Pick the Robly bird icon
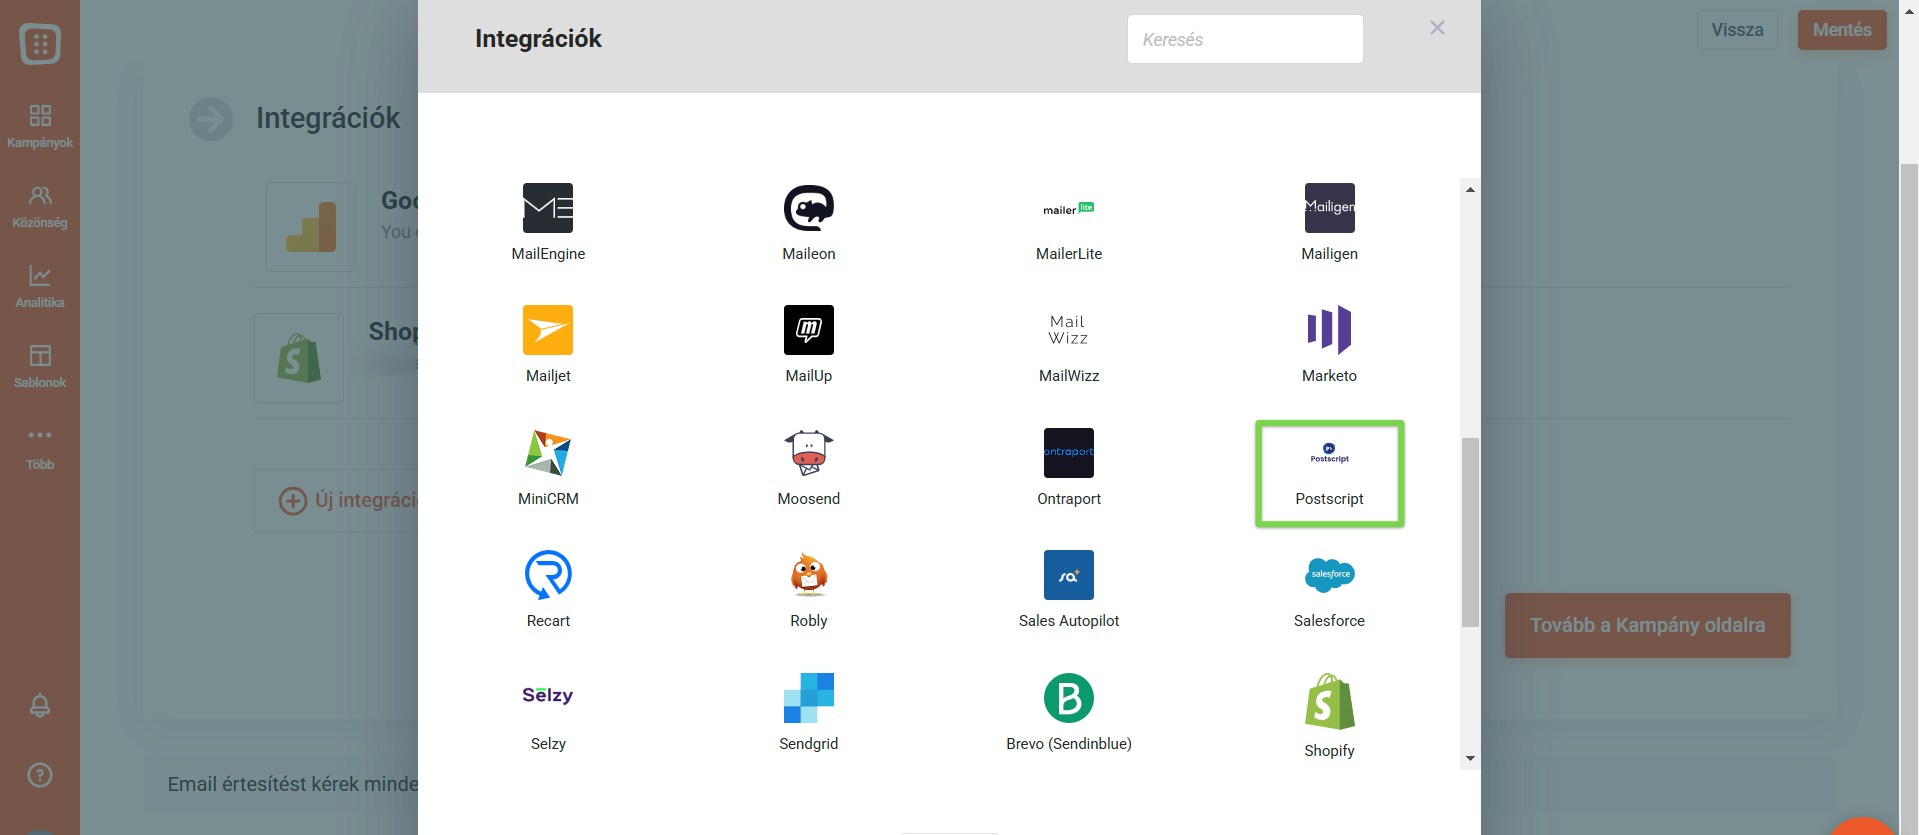This screenshot has width=1919, height=835. point(809,575)
